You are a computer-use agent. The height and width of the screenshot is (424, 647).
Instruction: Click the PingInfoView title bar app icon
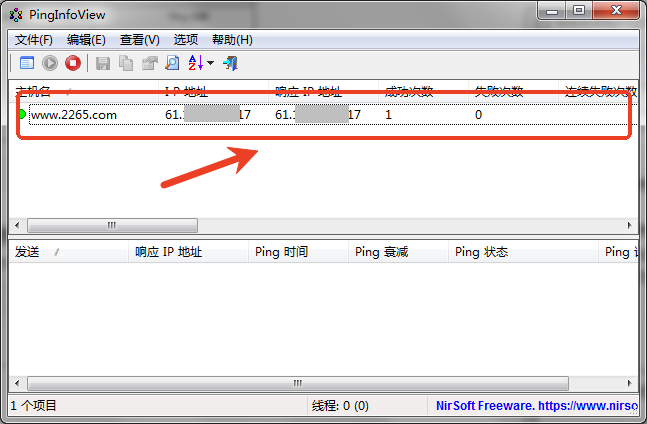(x=16, y=15)
